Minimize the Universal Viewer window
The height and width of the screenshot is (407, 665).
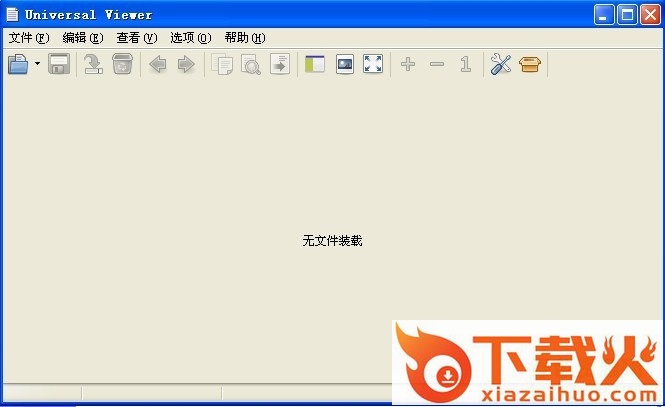(604, 15)
